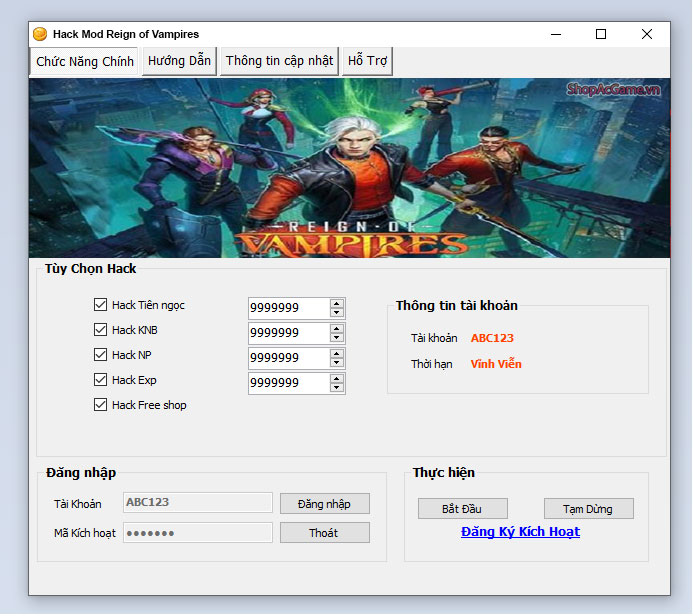Viewport: 693px width, 616px height.
Task: Go to the Chức Năng Chính tab
Action: pyautogui.click(x=85, y=61)
